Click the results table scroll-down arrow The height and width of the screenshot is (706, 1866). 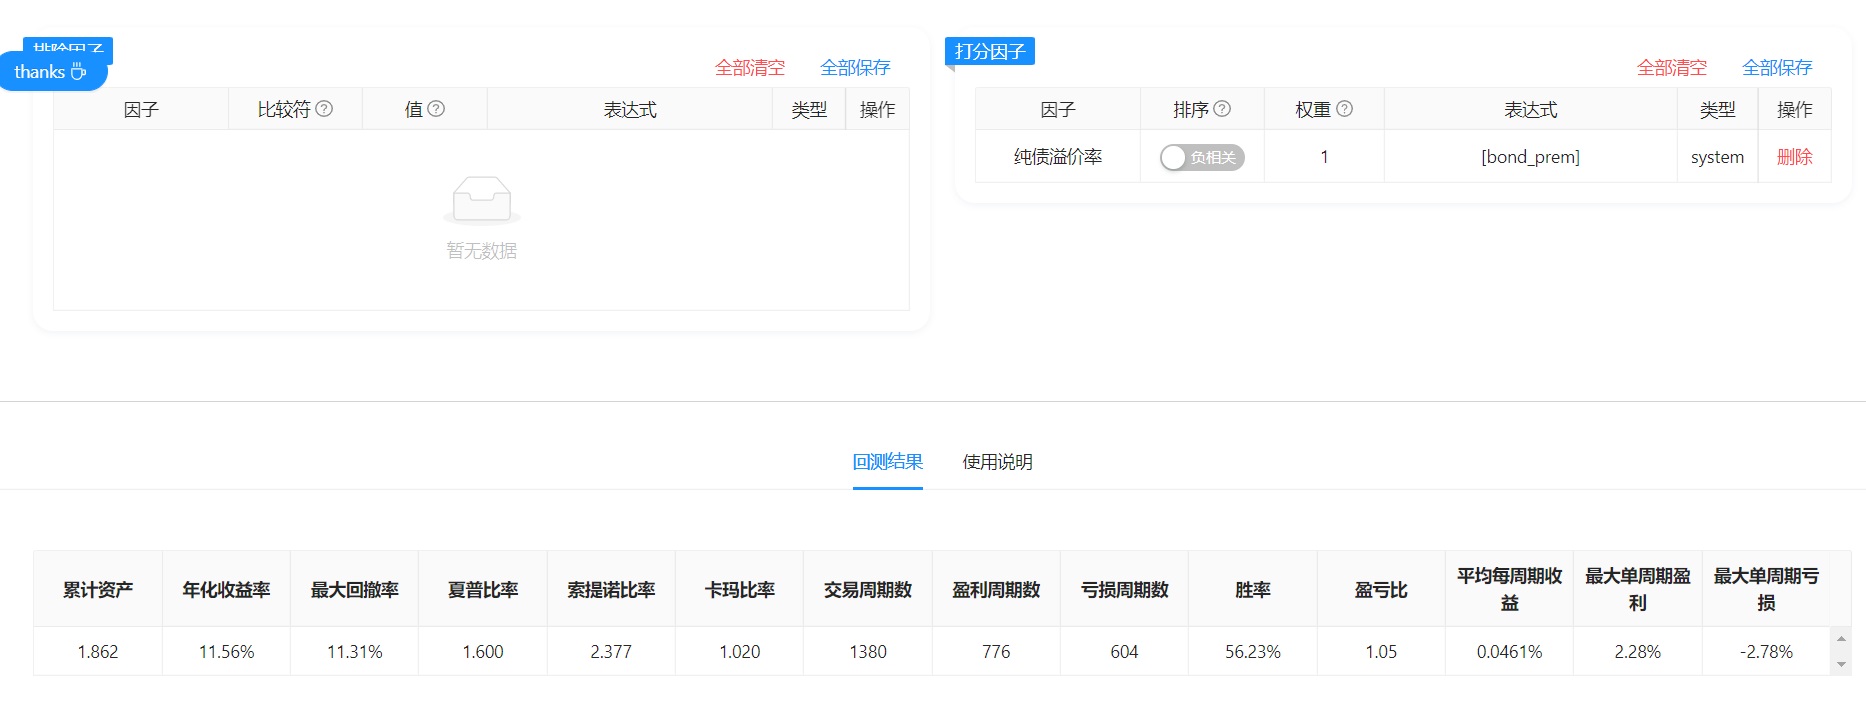tap(1841, 664)
